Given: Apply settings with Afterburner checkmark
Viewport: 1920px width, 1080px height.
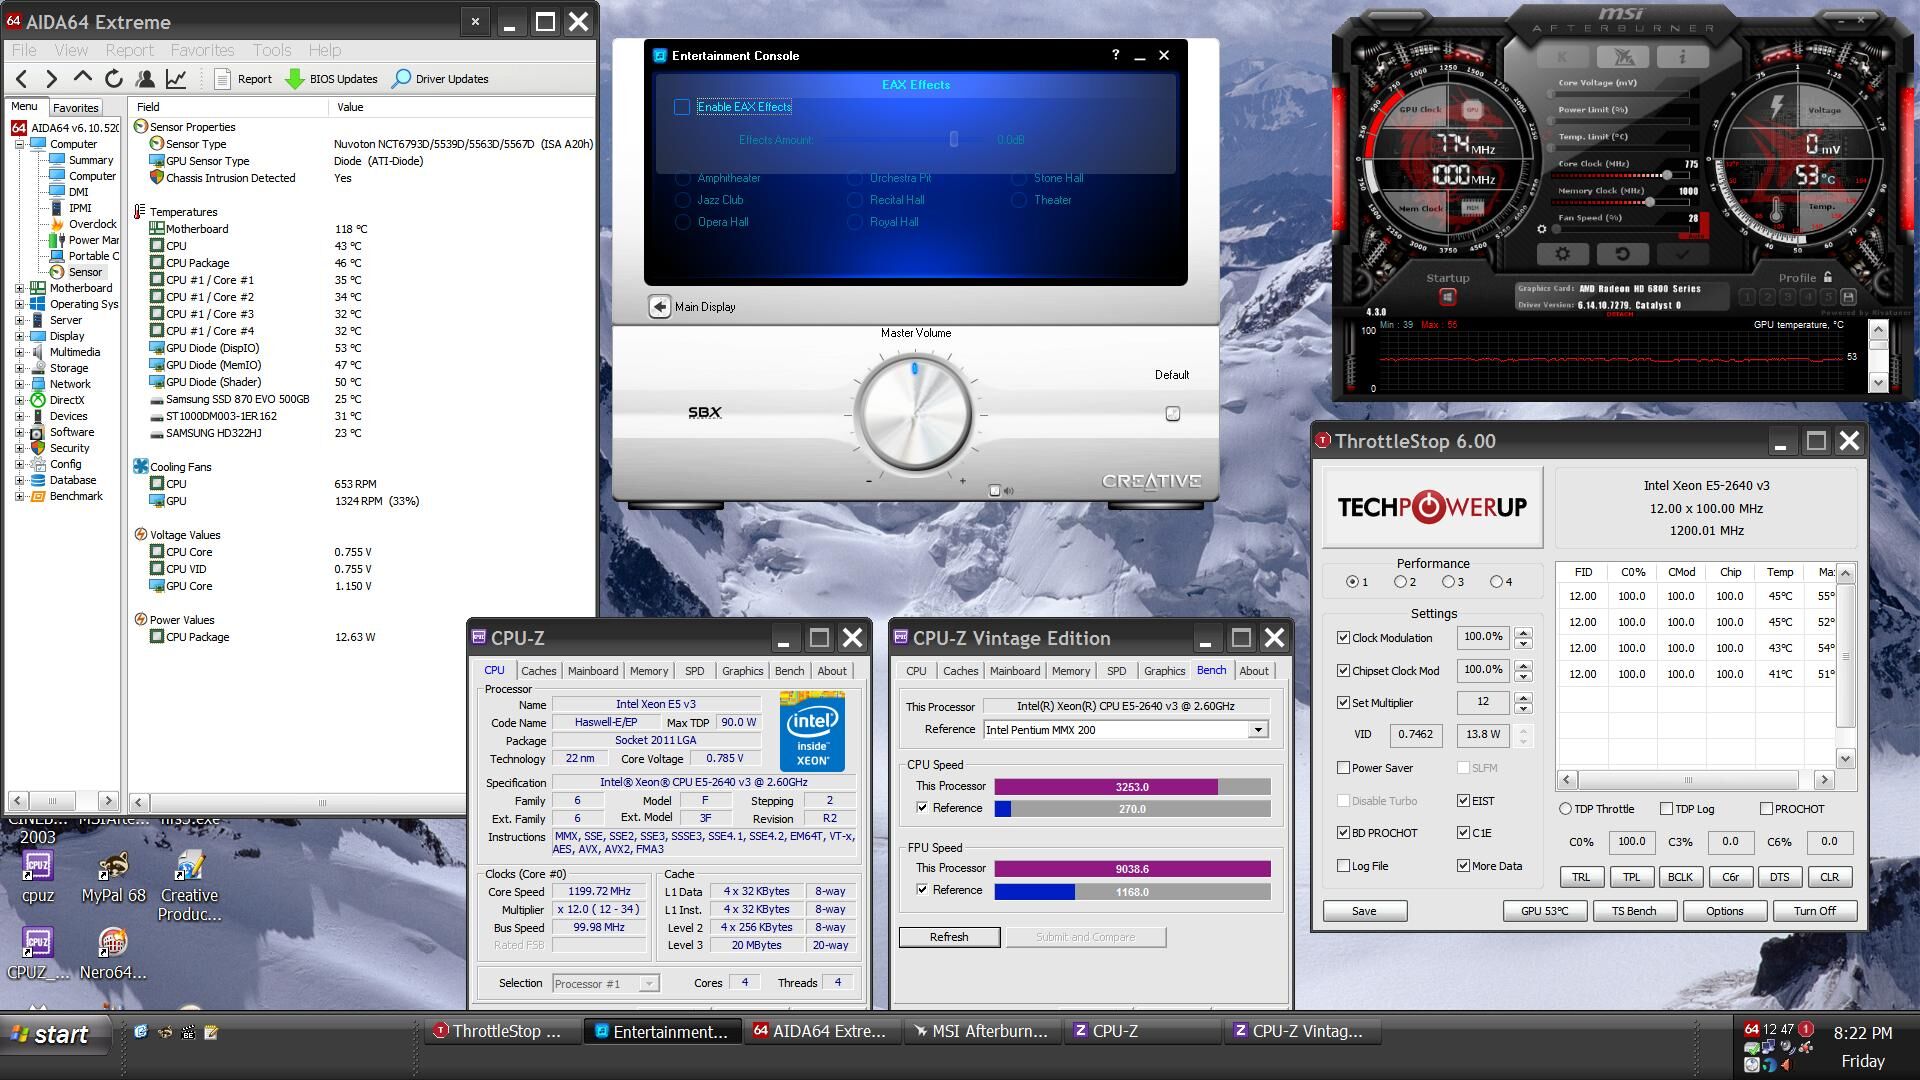Looking at the screenshot, I should (1682, 254).
